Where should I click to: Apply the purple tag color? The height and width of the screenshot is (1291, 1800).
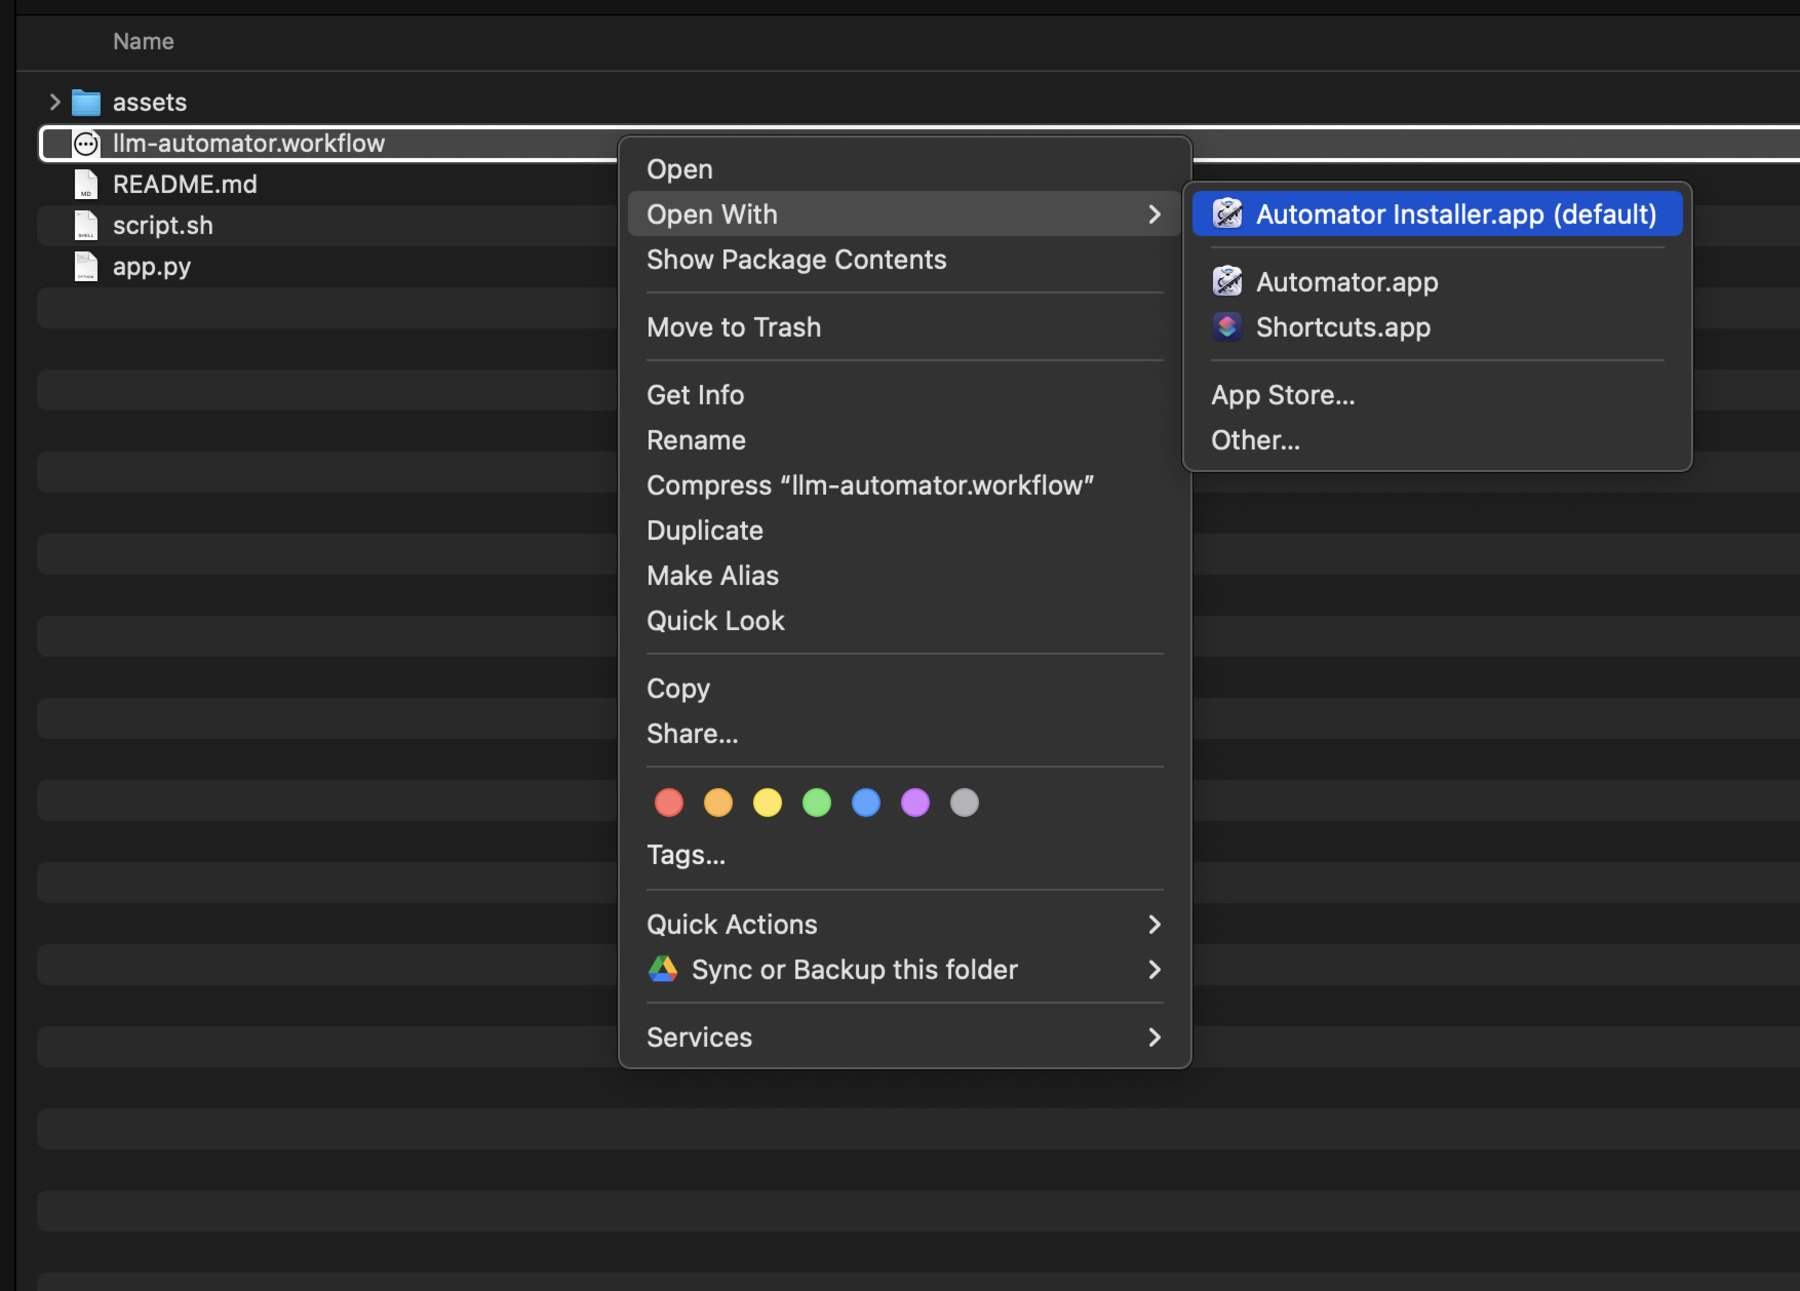tap(915, 802)
